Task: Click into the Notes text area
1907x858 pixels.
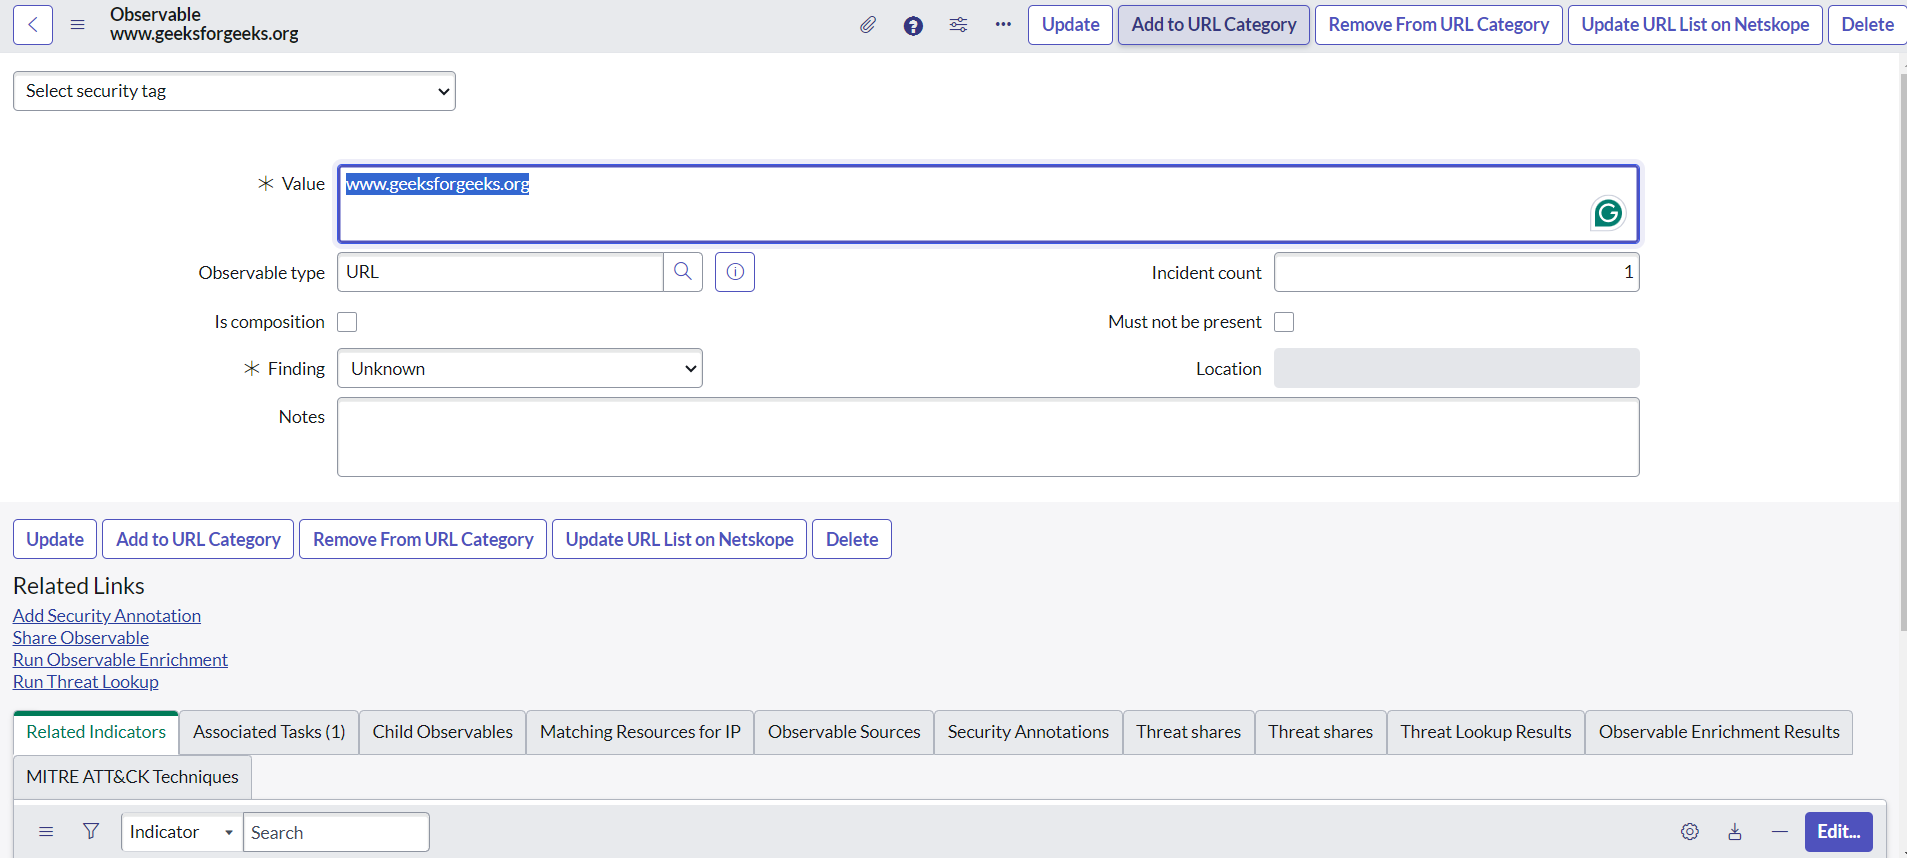Action: pyautogui.click(x=988, y=437)
